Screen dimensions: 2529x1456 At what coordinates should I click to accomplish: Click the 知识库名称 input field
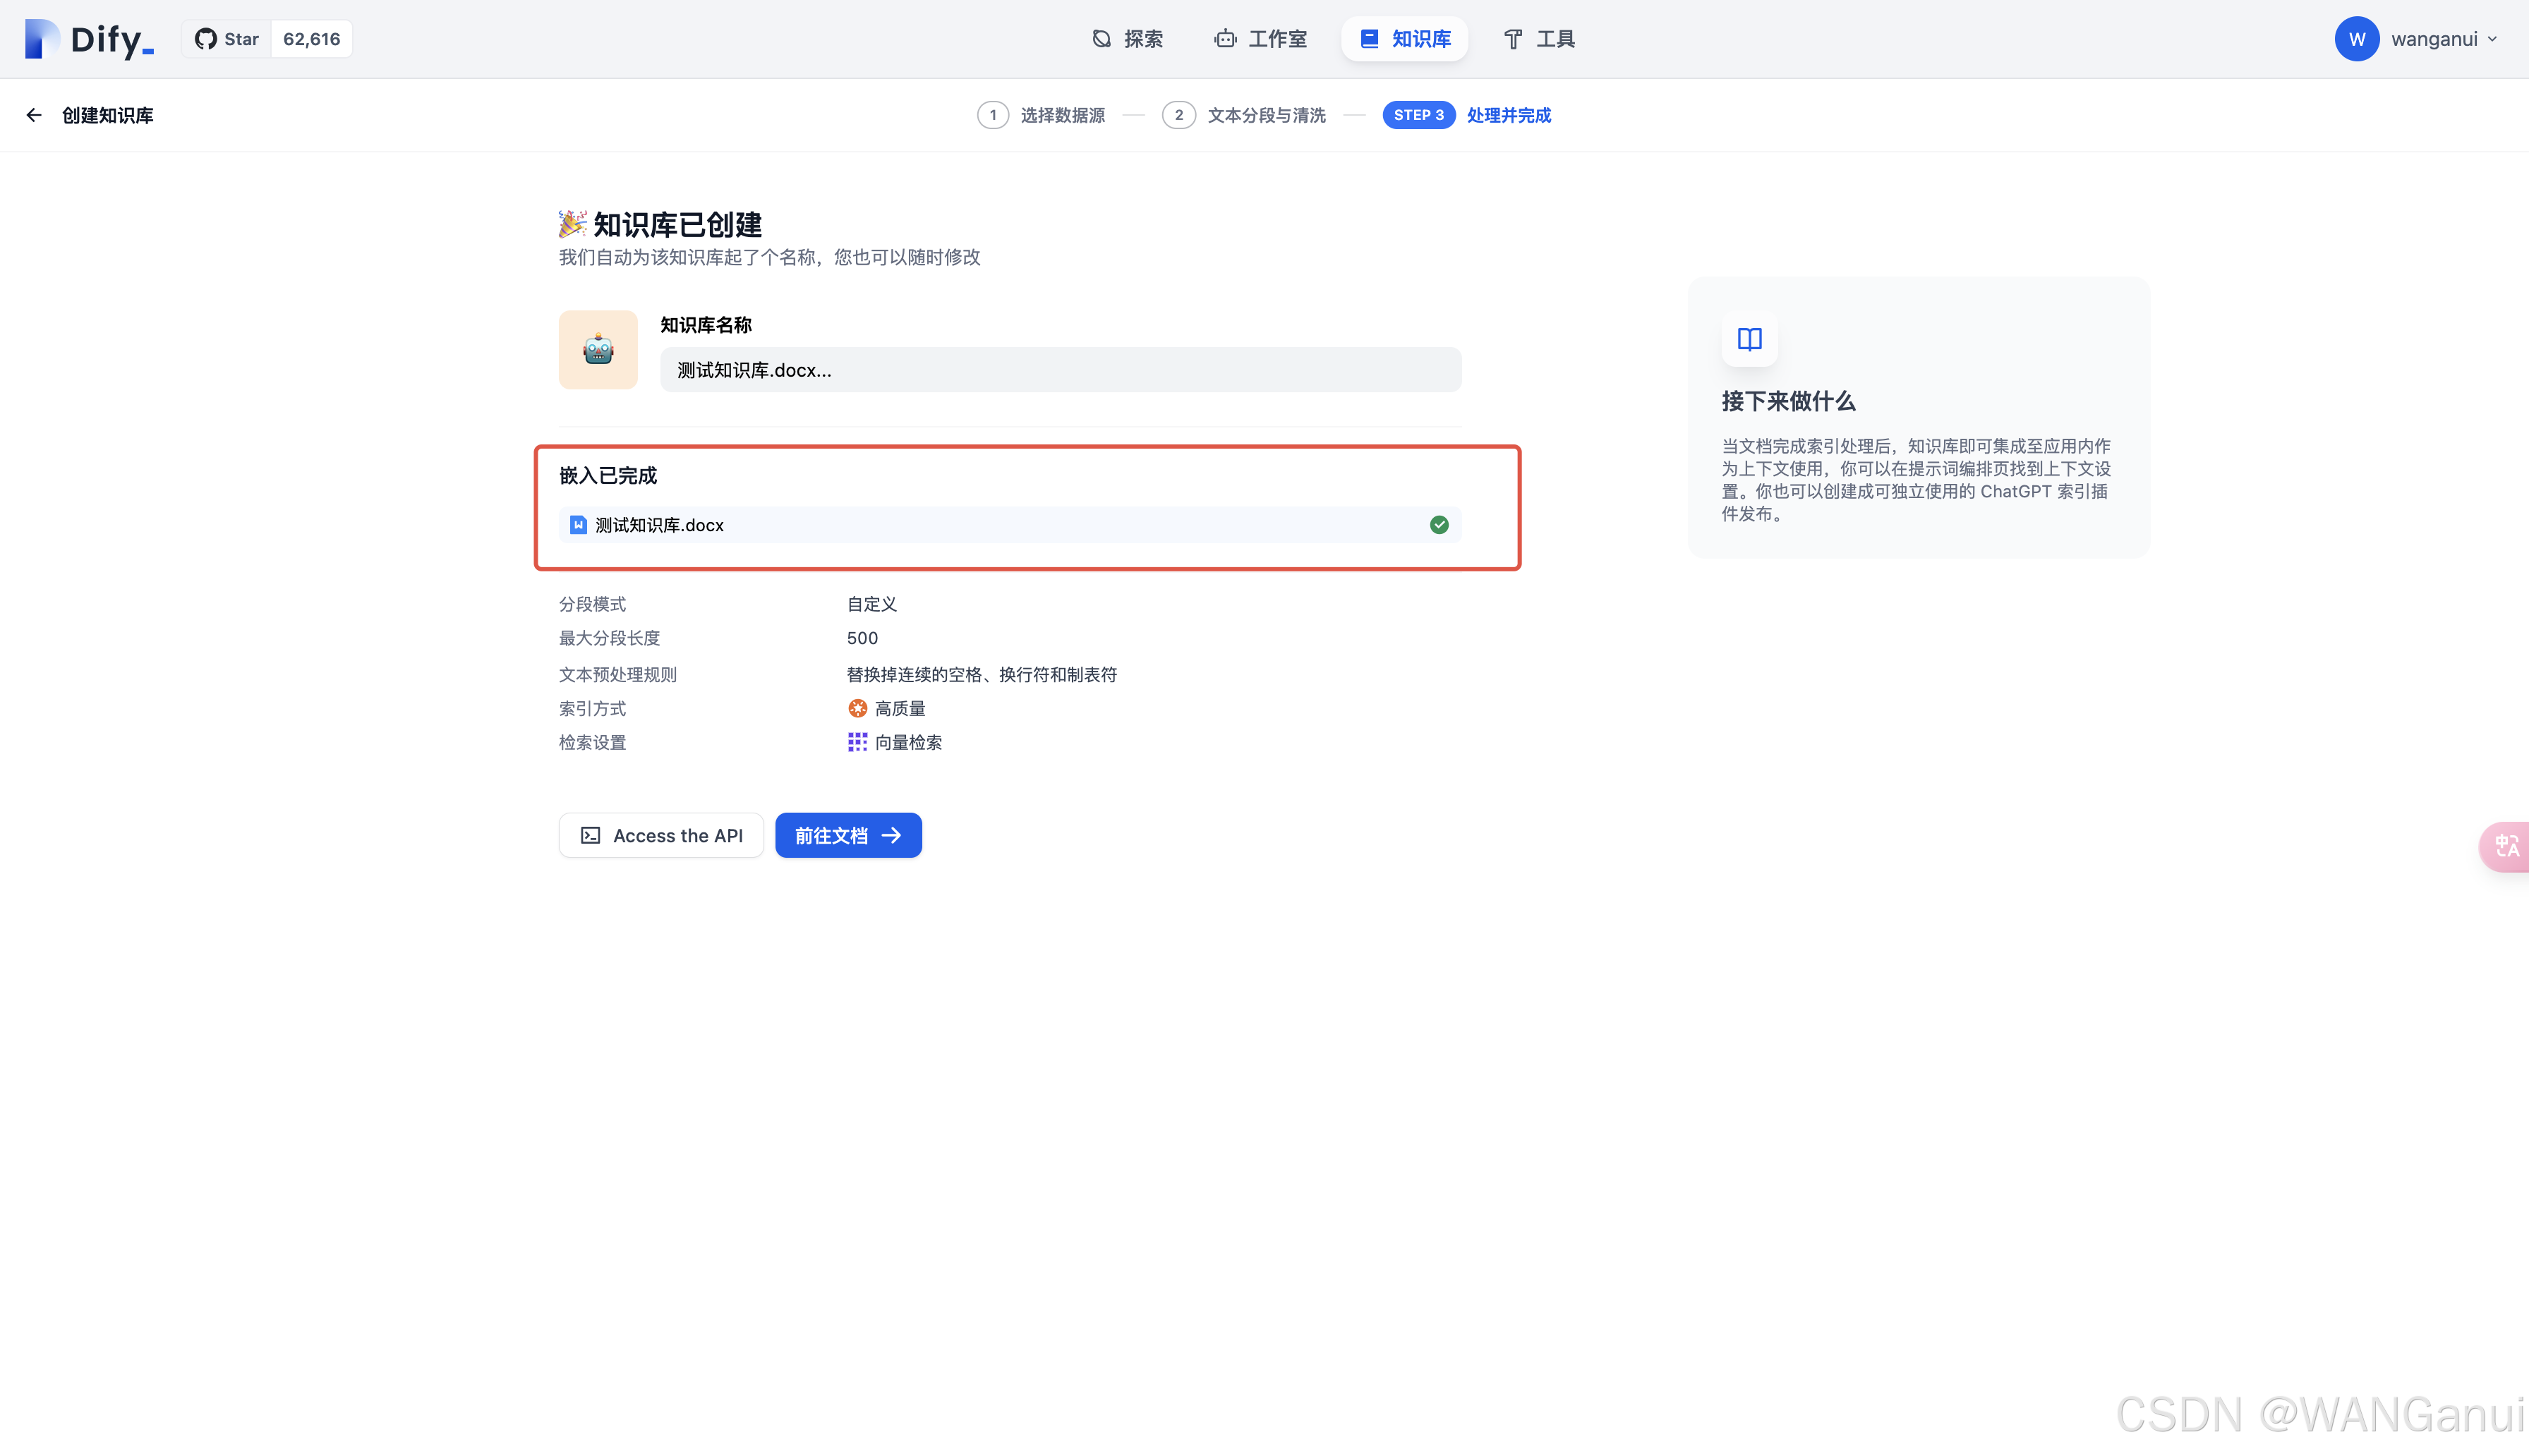[1060, 370]
